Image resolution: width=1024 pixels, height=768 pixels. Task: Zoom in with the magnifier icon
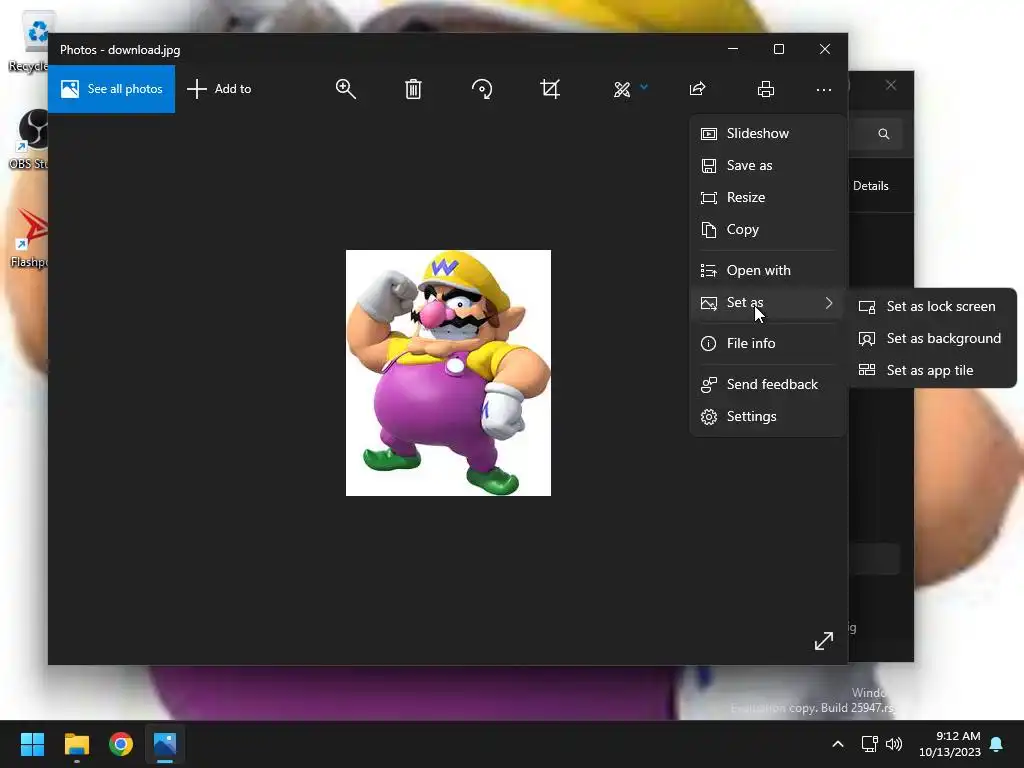(345, 89)
